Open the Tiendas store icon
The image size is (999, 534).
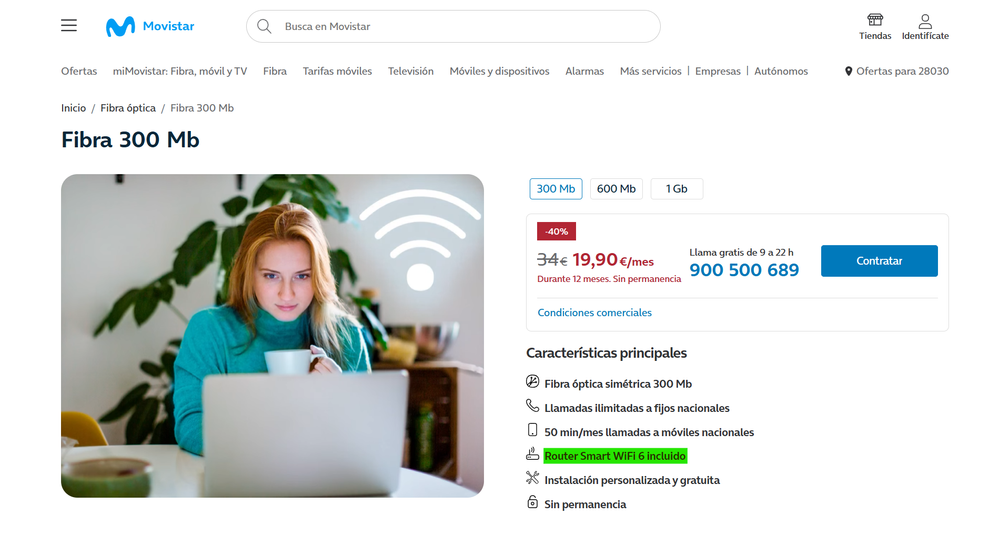pos(875,20)
